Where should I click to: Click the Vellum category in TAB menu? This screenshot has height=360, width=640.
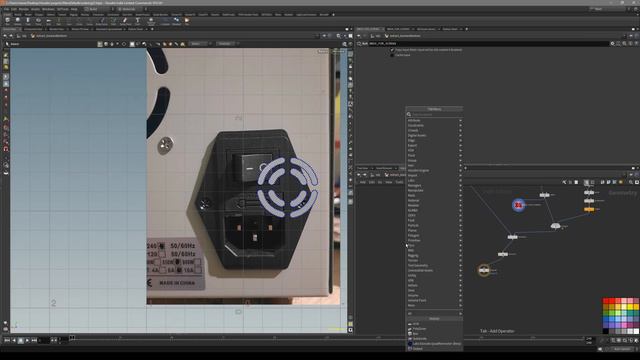point(434,285)
